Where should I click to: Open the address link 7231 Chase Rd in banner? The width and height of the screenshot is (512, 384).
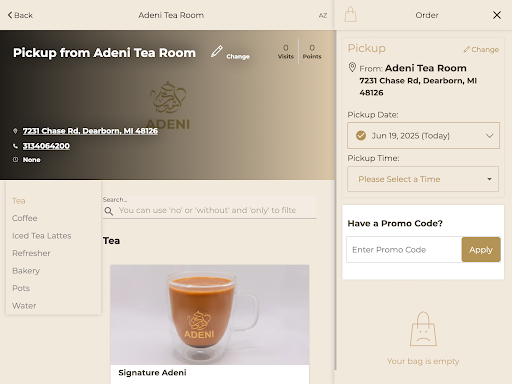click(x=90, y=131)
